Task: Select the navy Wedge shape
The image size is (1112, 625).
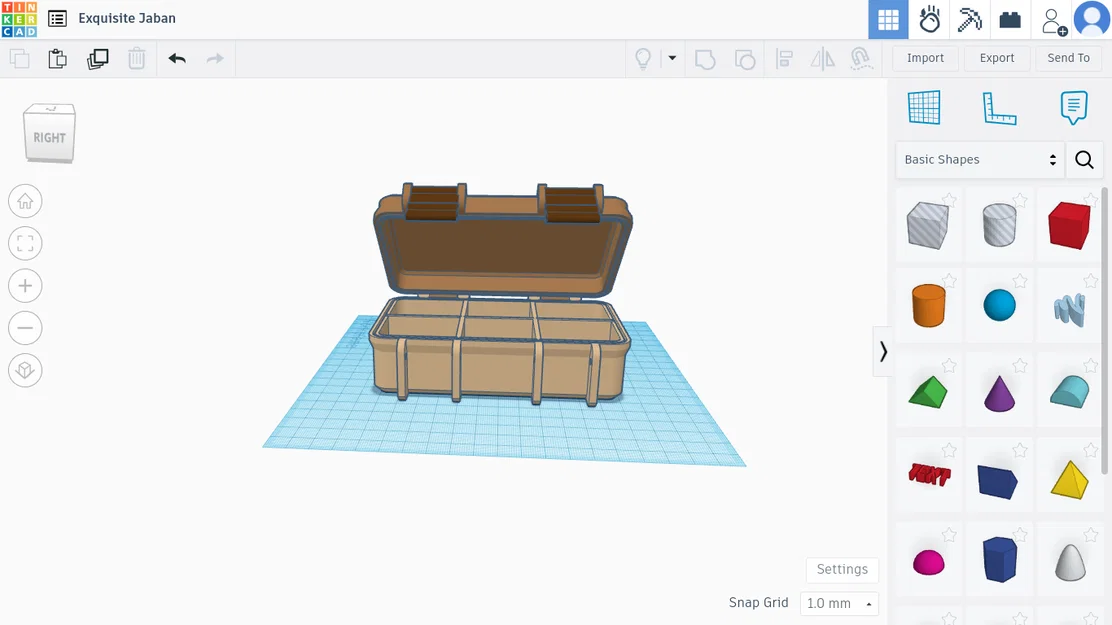Action: click(x=998, y=482)
